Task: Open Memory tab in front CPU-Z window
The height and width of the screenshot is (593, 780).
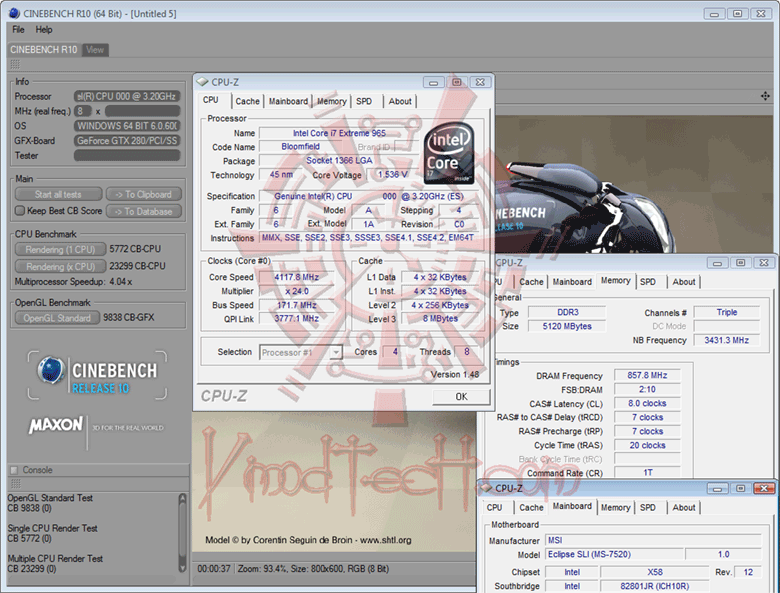Action: 331,101
